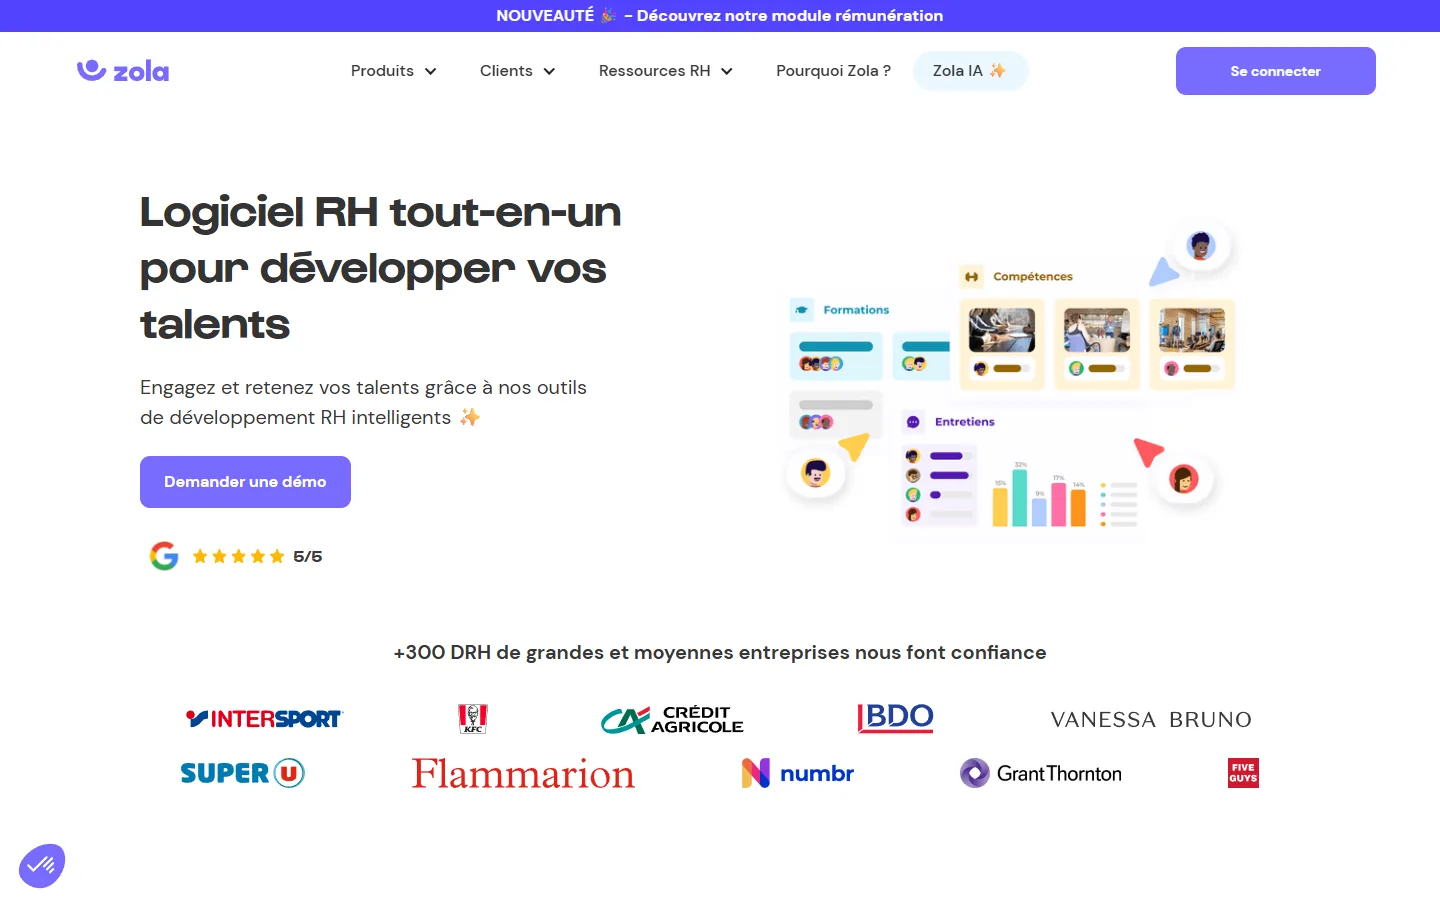Click the Se connecter button
This screenshot has width=1440, height=900.
tap(1275, 71)
